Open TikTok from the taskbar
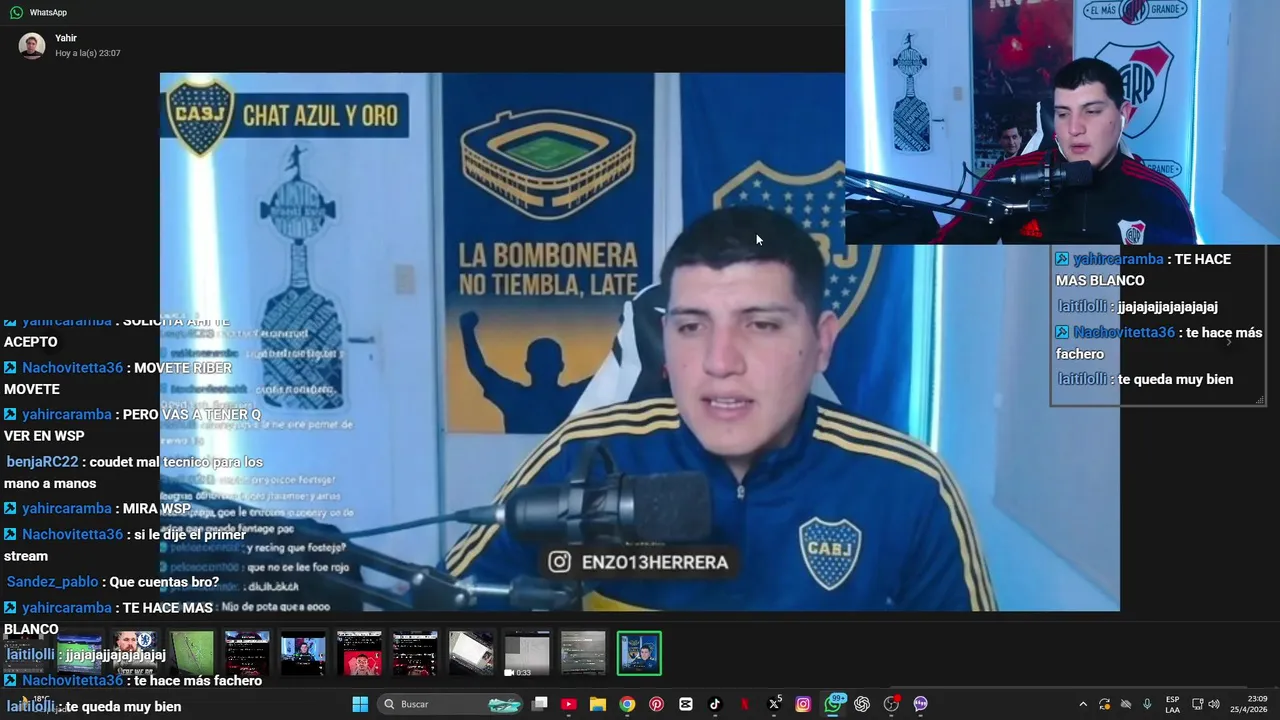This screenshot has height=720, width=1280. (x=715, y=704)
